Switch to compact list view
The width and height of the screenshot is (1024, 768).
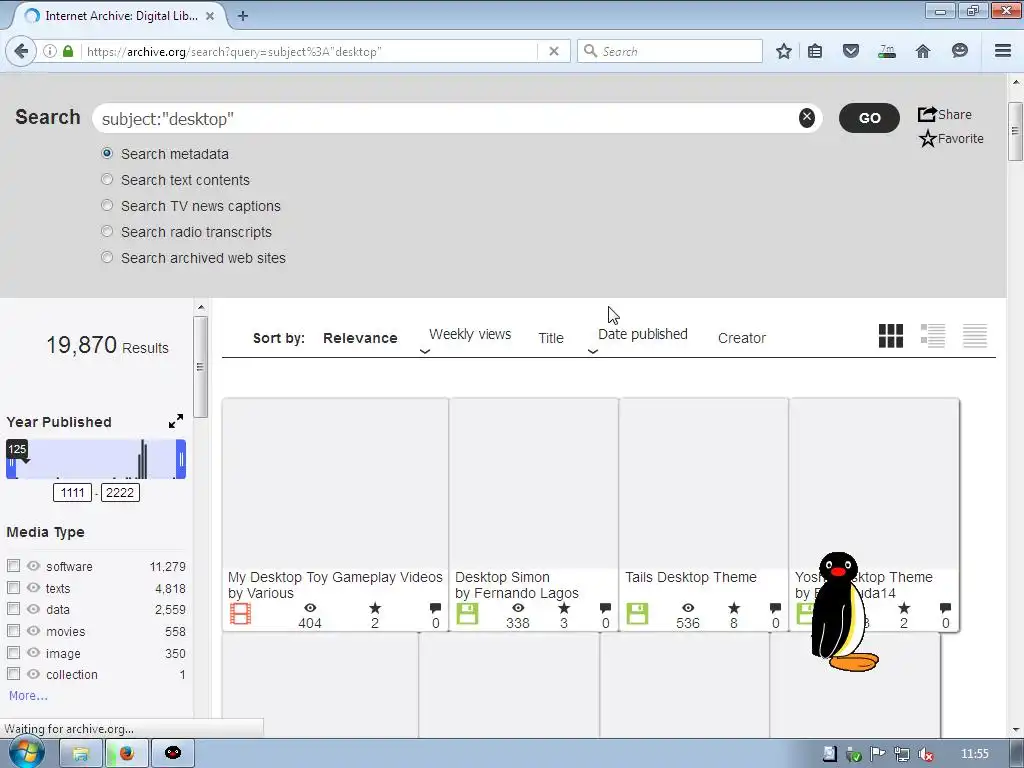click(x=974, y=336)
